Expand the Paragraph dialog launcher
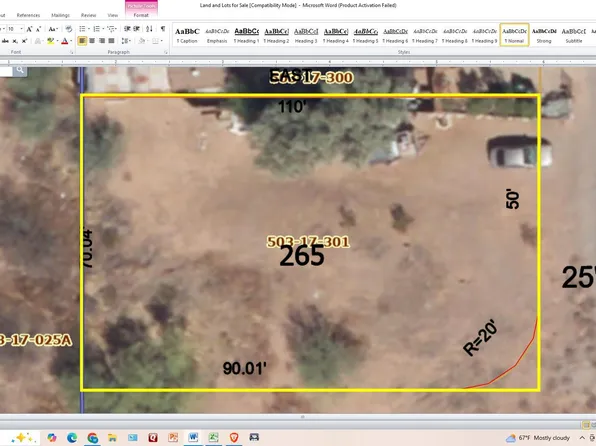 point(166,52)
